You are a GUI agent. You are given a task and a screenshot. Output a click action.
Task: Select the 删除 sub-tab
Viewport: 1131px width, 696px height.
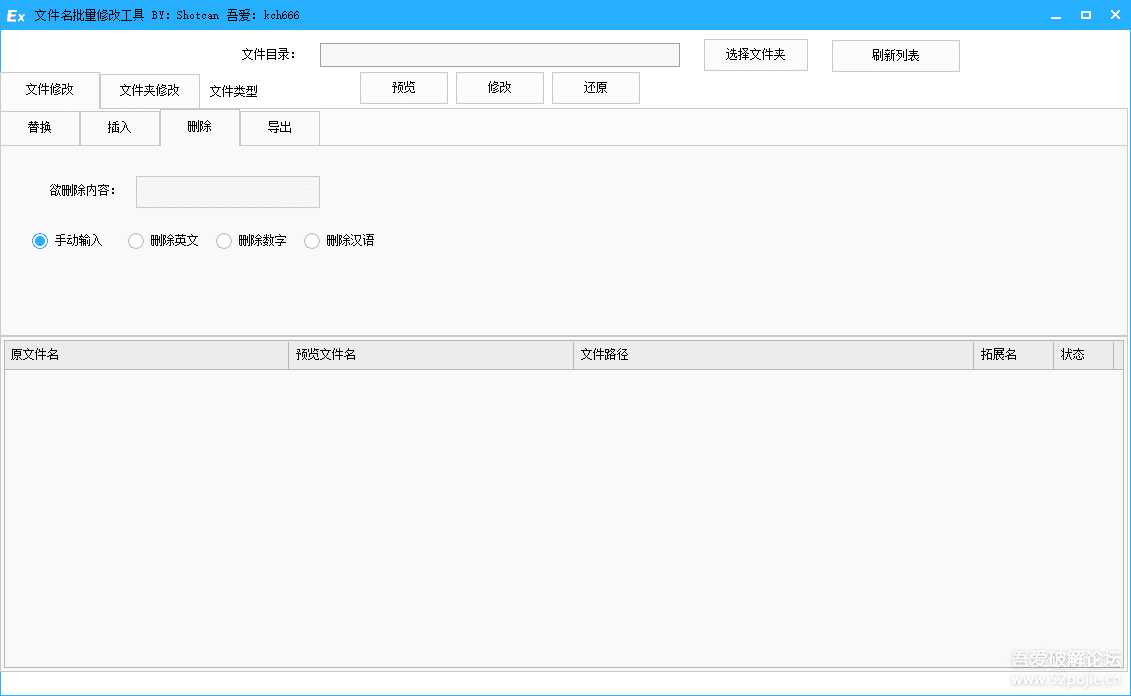click(198, 127)
